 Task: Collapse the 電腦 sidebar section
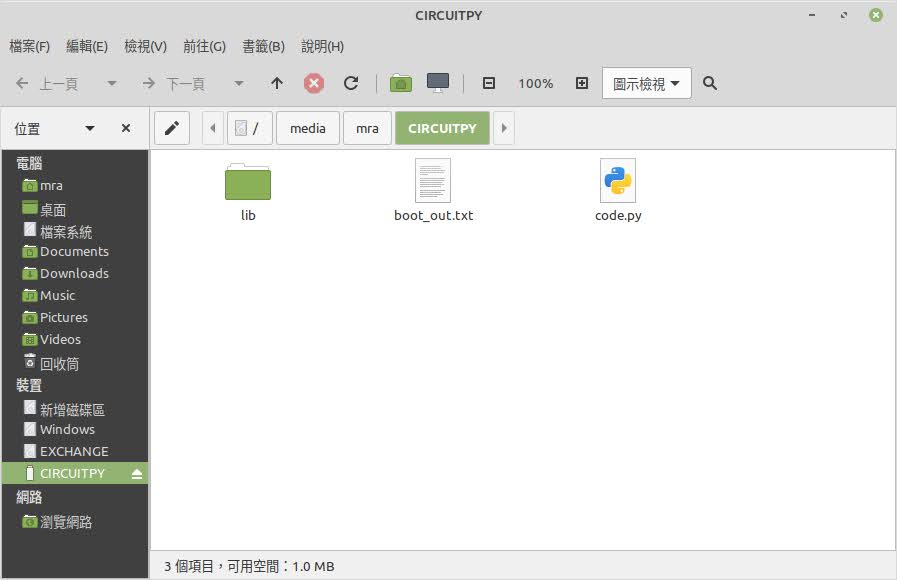[x=29, y=163]
